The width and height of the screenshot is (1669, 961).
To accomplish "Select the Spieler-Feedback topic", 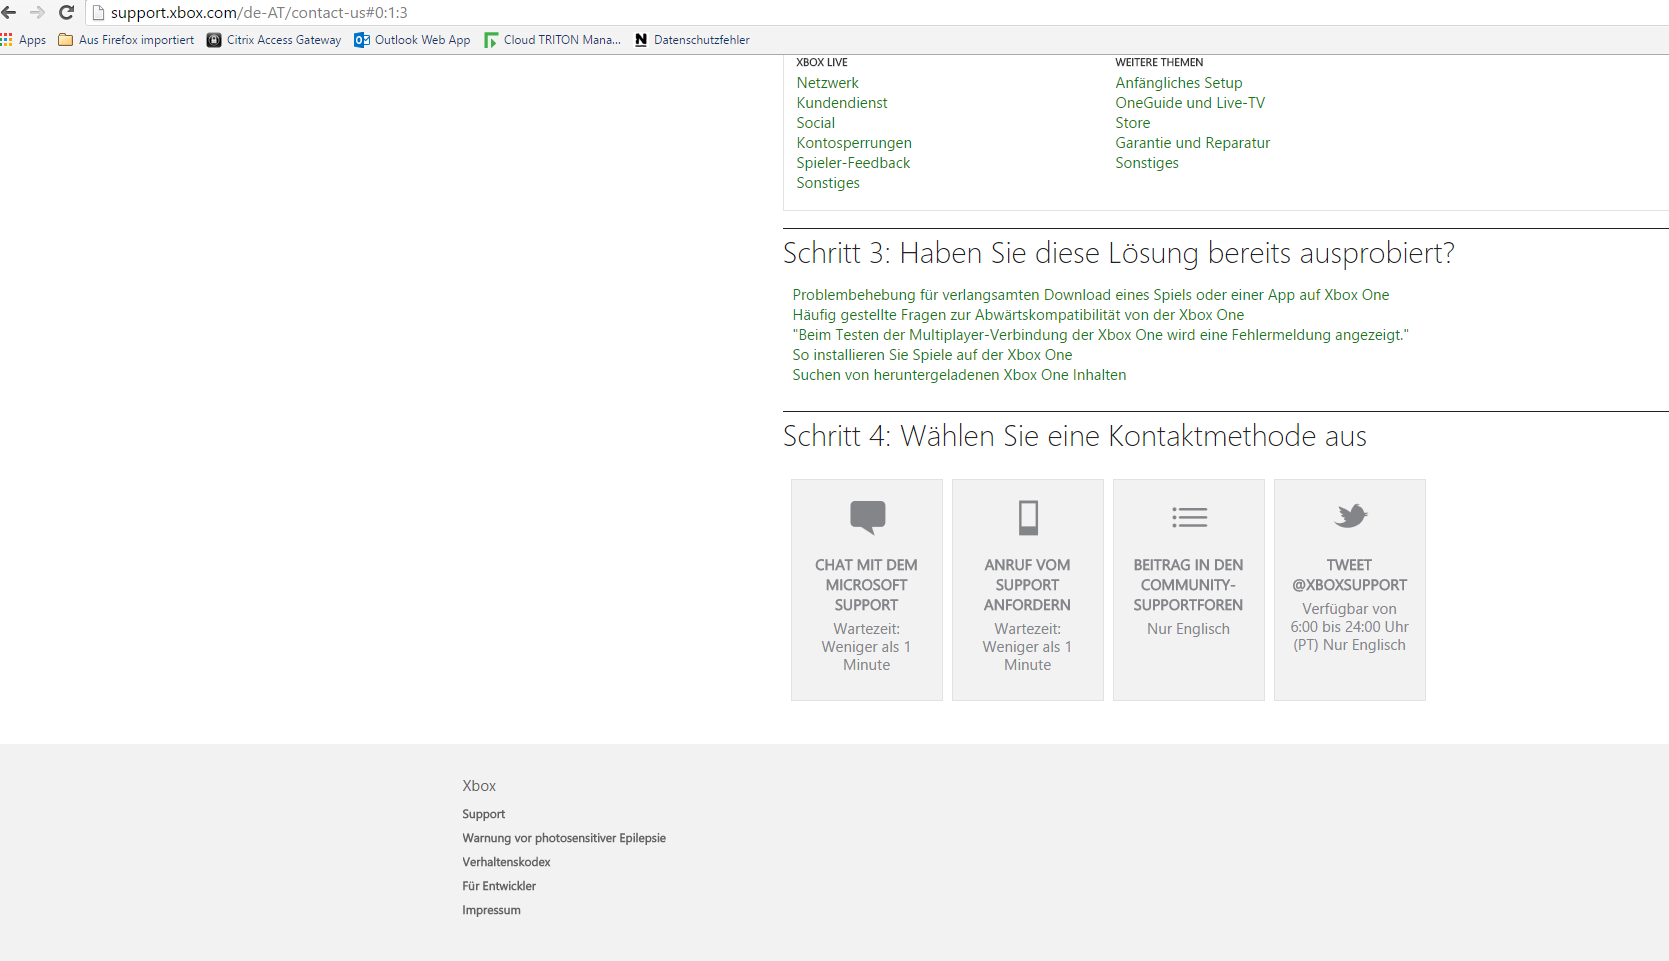I will [853, 163].
